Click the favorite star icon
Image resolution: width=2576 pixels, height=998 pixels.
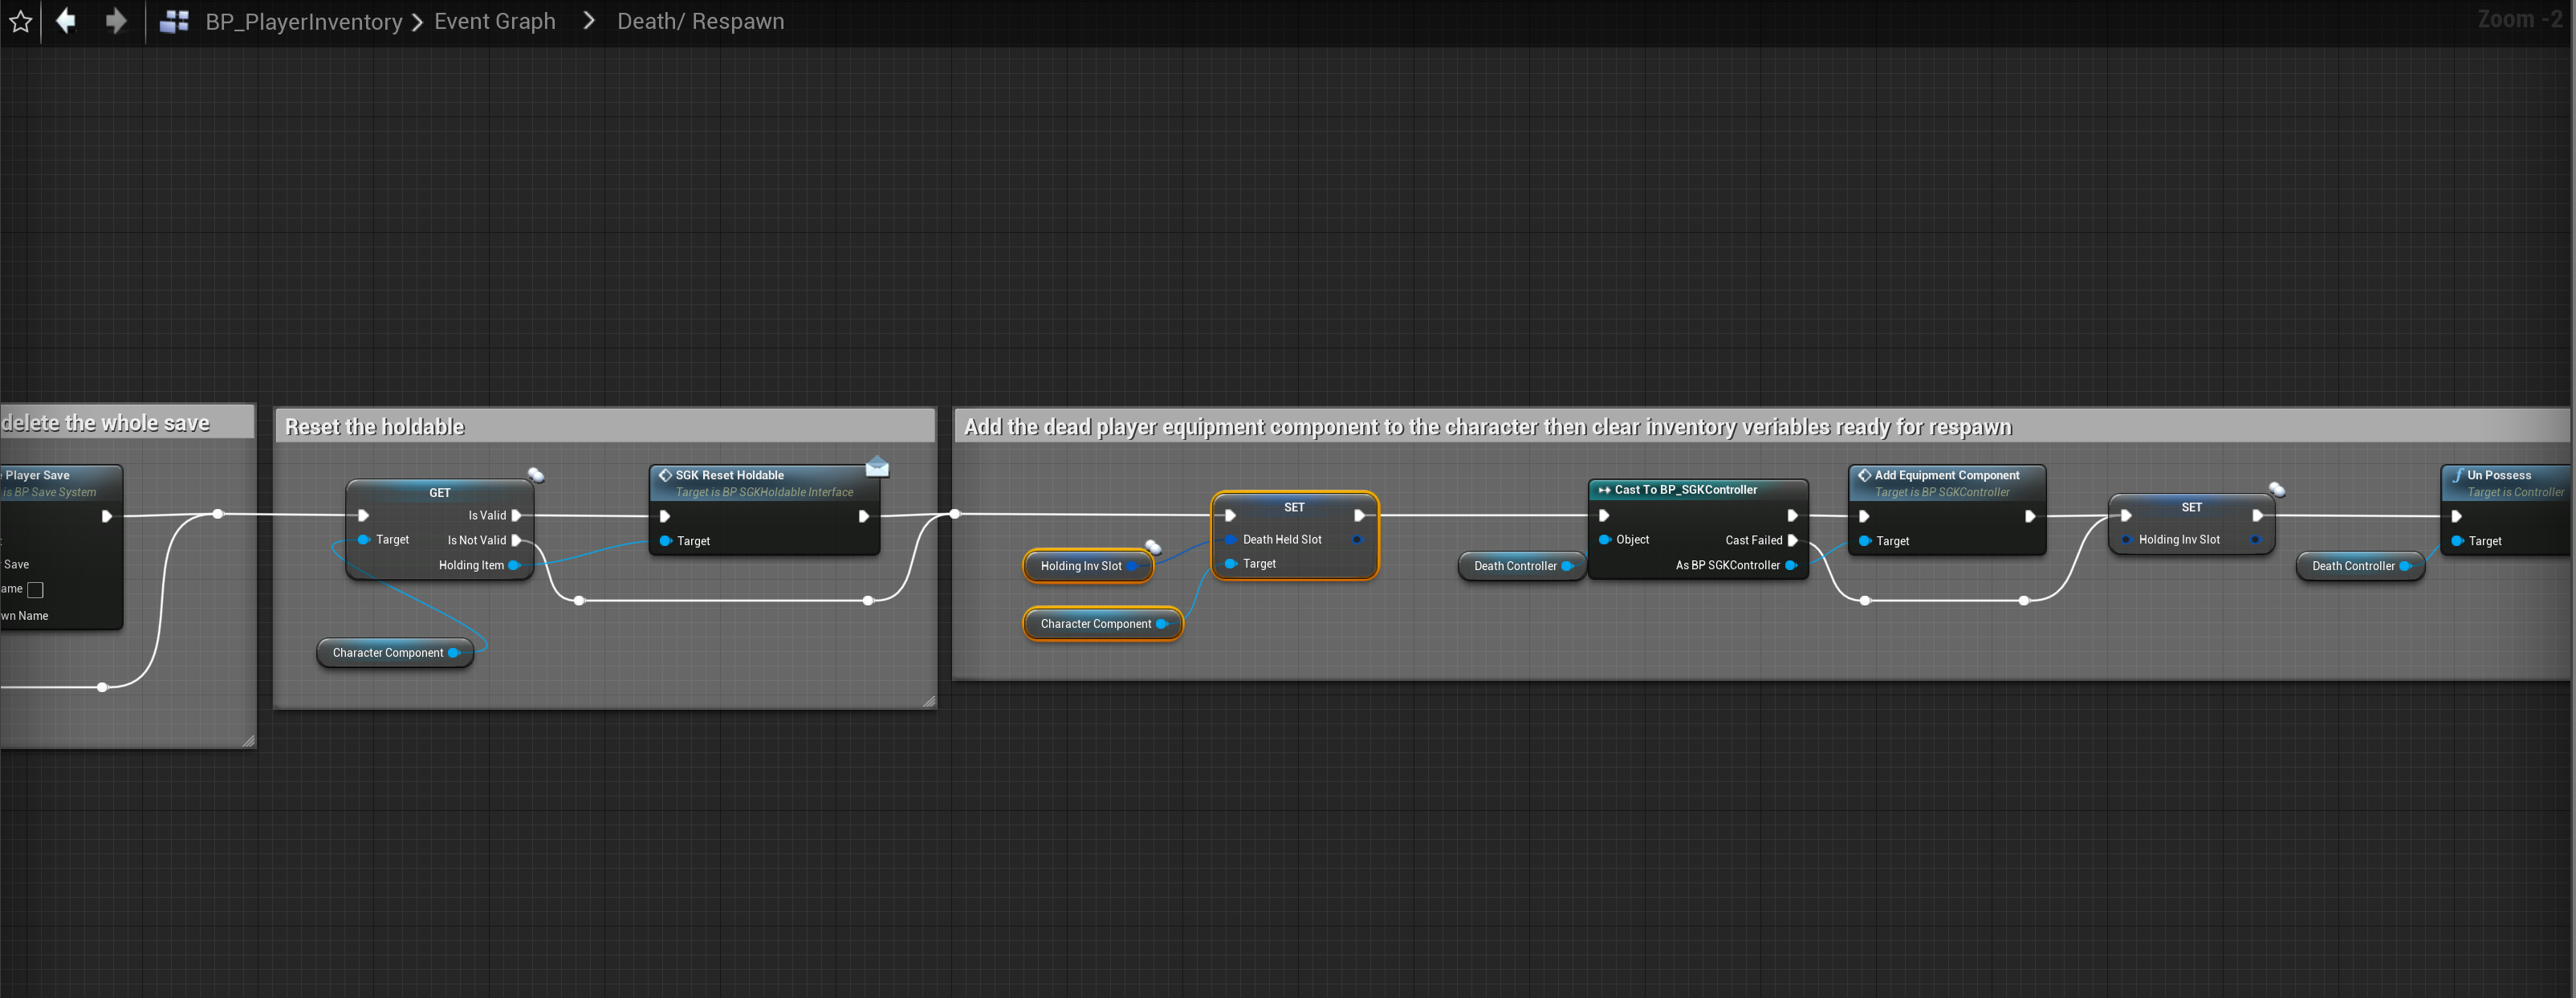(x=20, y=21)
